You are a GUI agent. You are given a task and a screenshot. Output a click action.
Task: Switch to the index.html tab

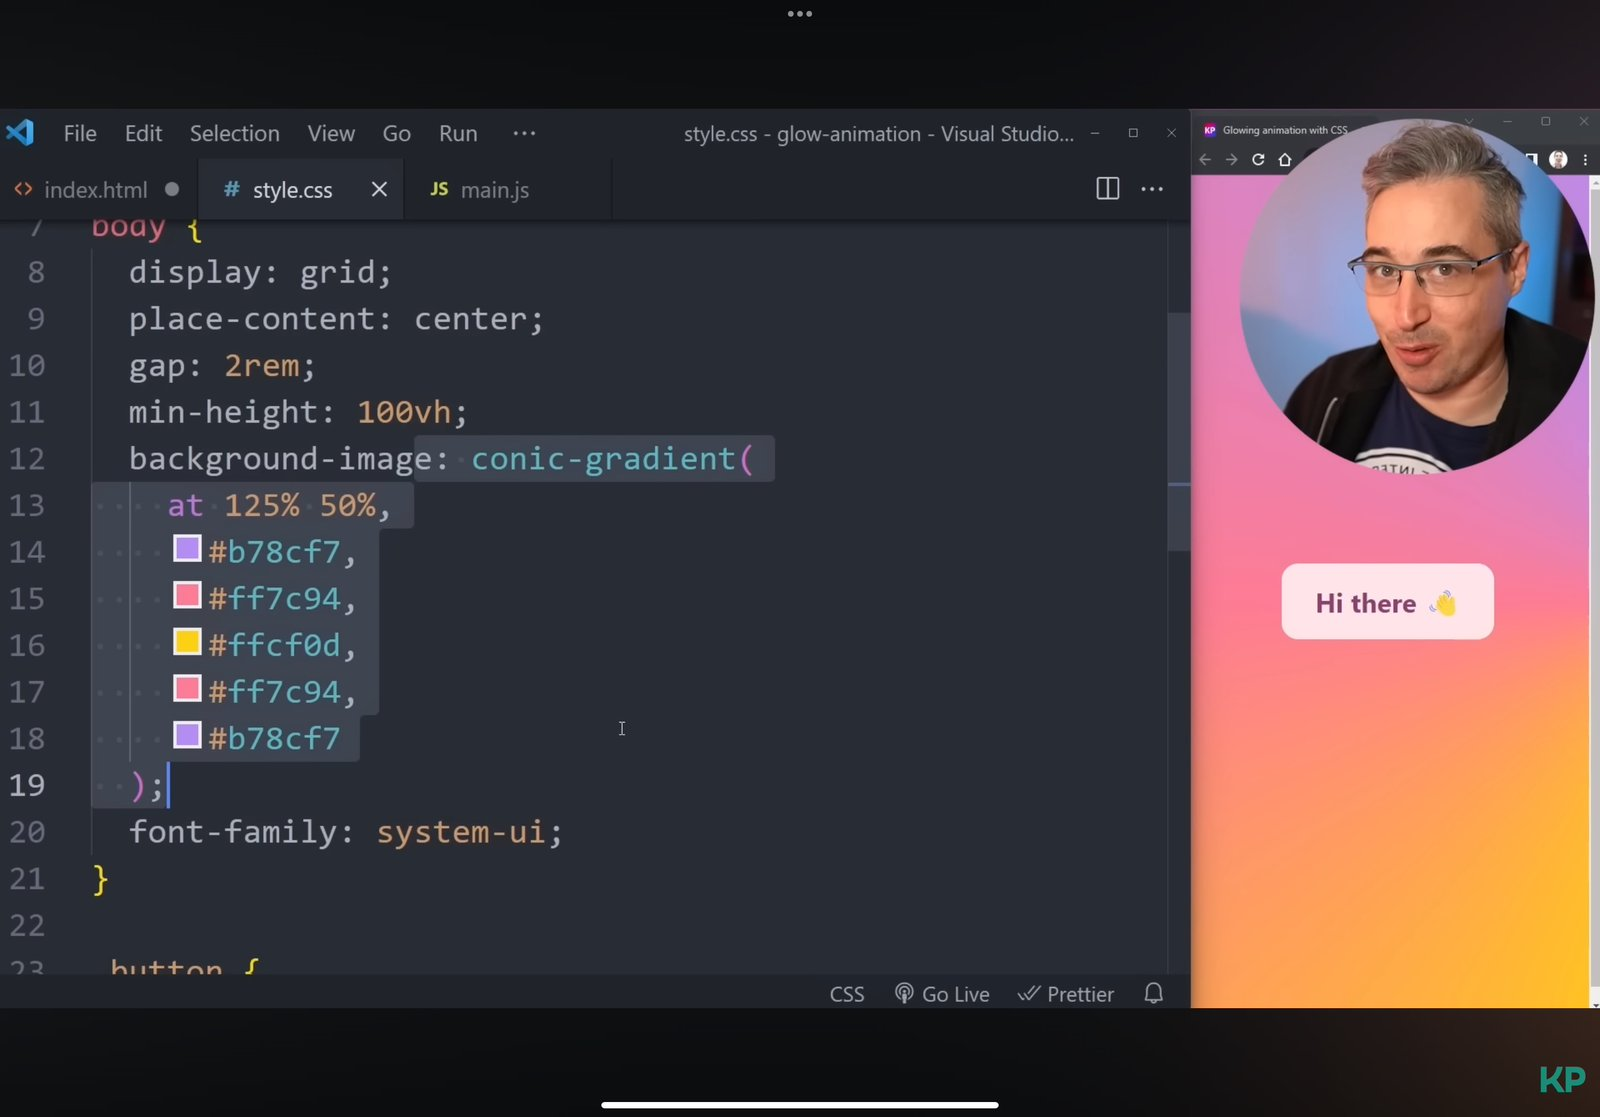pos(95,190)
